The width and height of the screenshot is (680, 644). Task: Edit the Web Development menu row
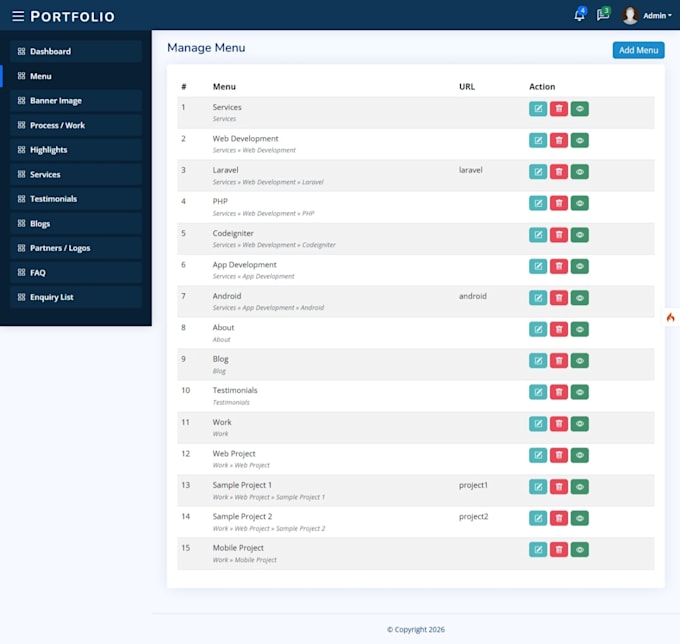coord(538,140)
